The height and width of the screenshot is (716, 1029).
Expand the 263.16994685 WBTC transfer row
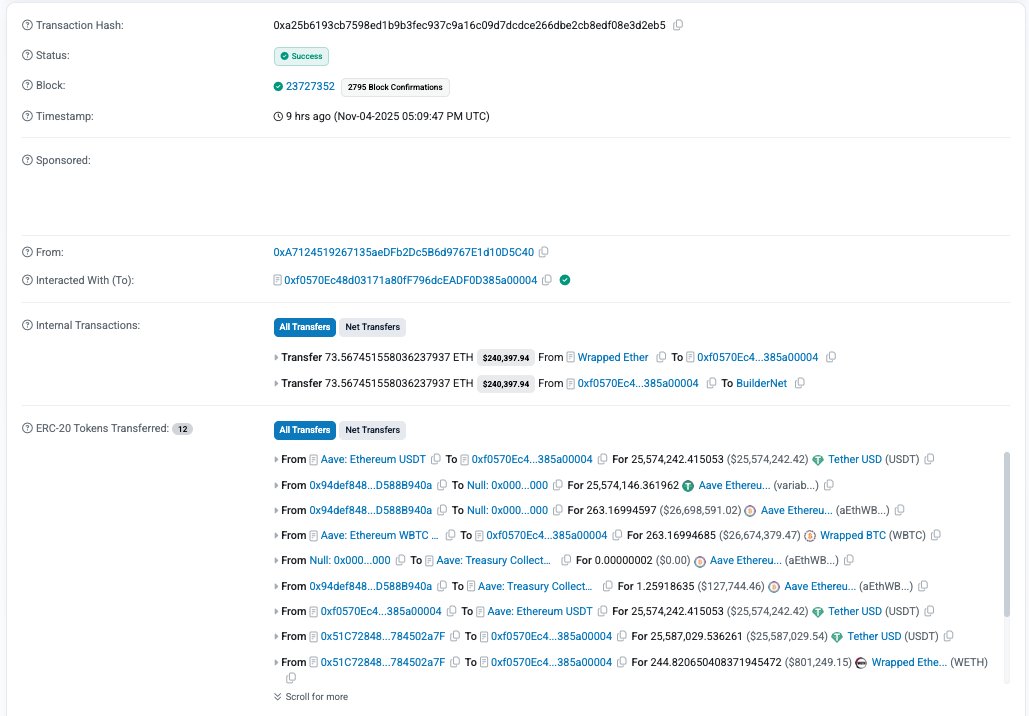[276, 536]
